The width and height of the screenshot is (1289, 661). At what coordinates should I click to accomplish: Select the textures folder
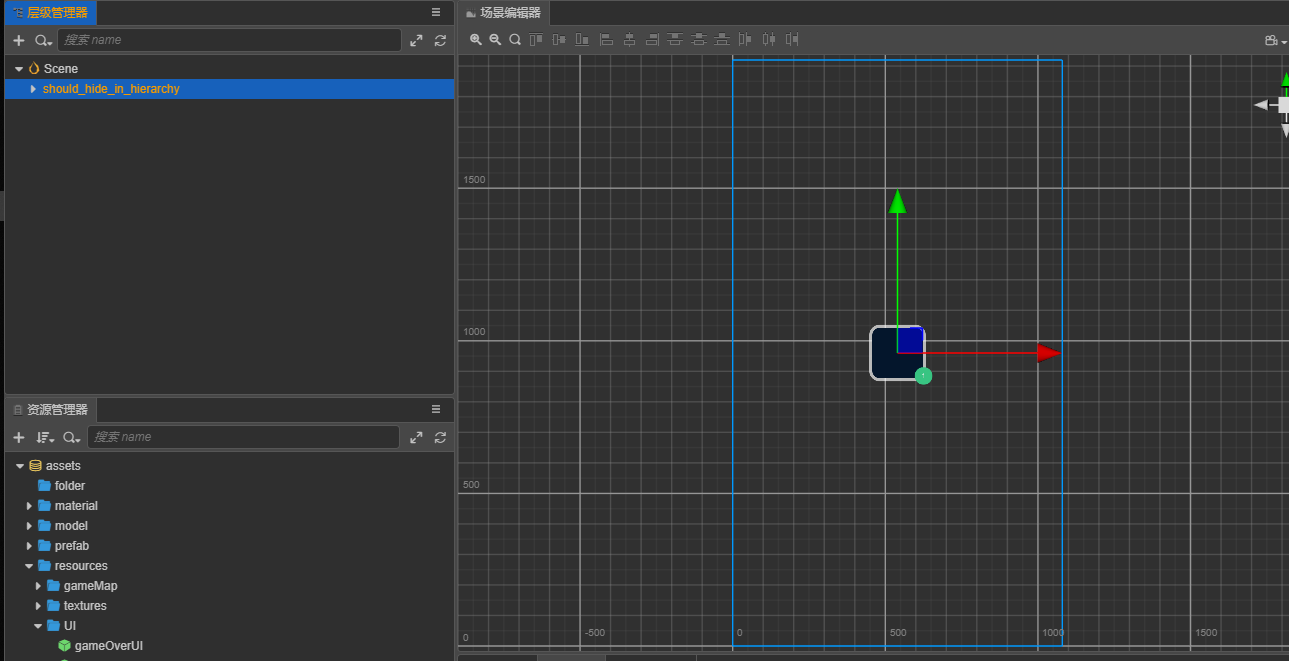pyautogui.click(x=85, y=606)
